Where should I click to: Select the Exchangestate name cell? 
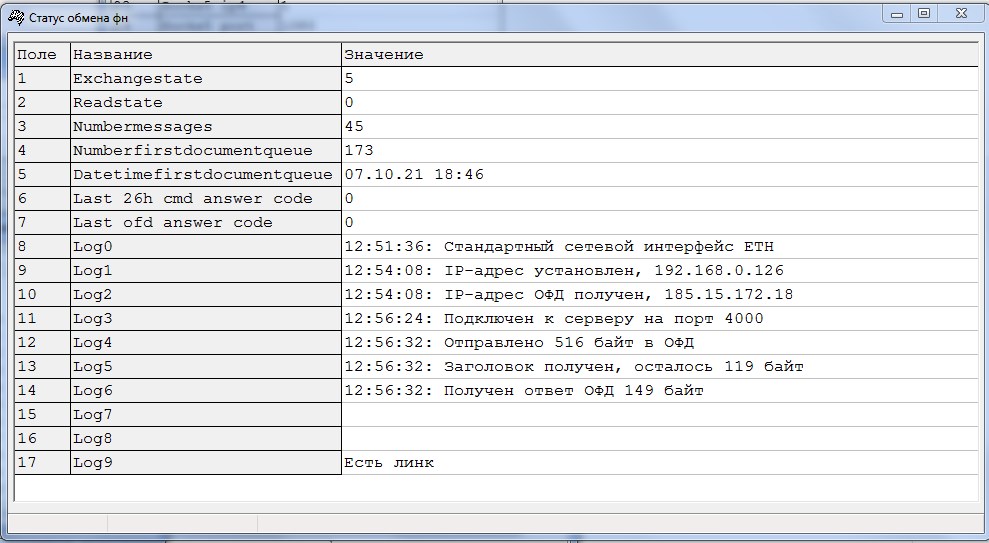(206, 79)
